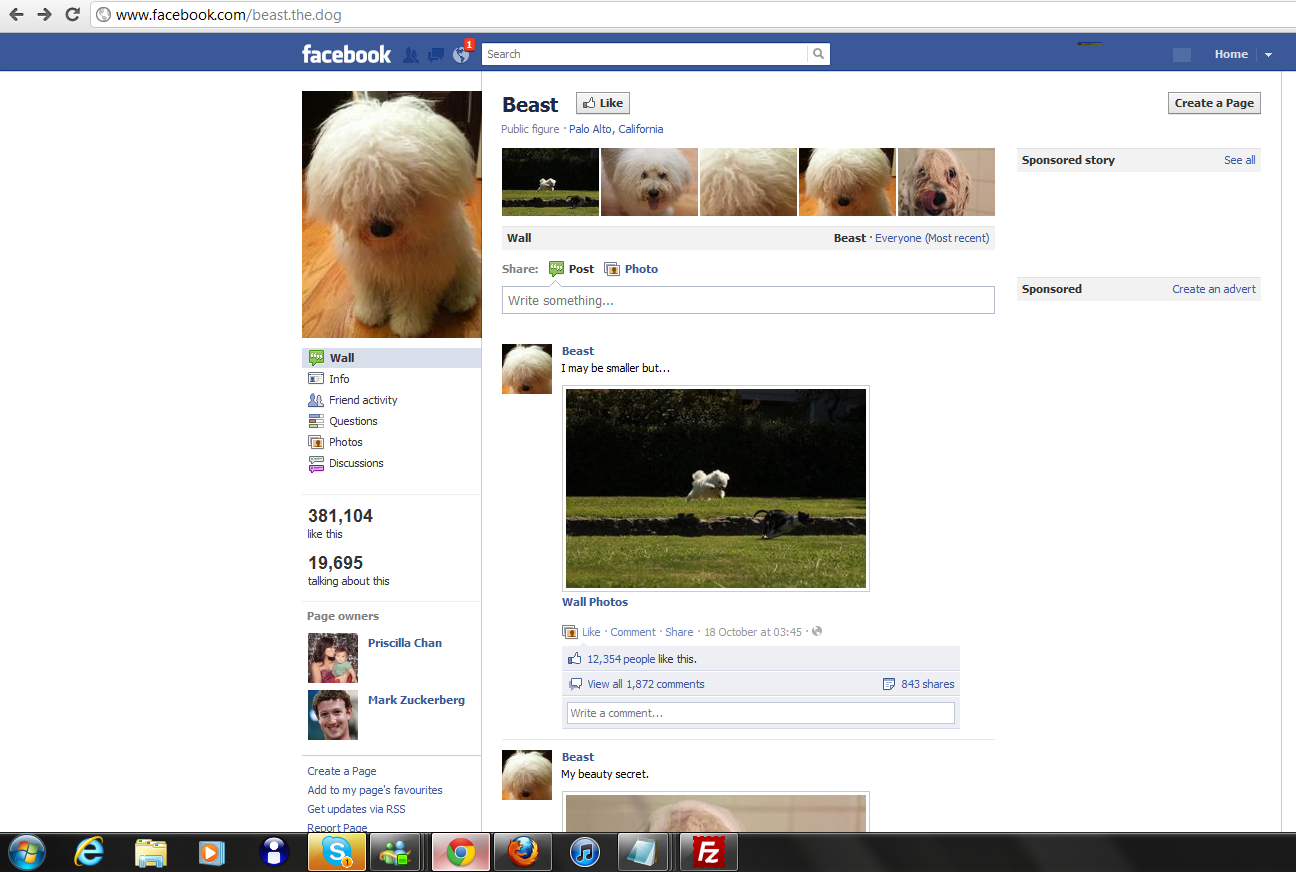Switch to Skype on the taskbar
1296x872 pixels.
[336, 852]
